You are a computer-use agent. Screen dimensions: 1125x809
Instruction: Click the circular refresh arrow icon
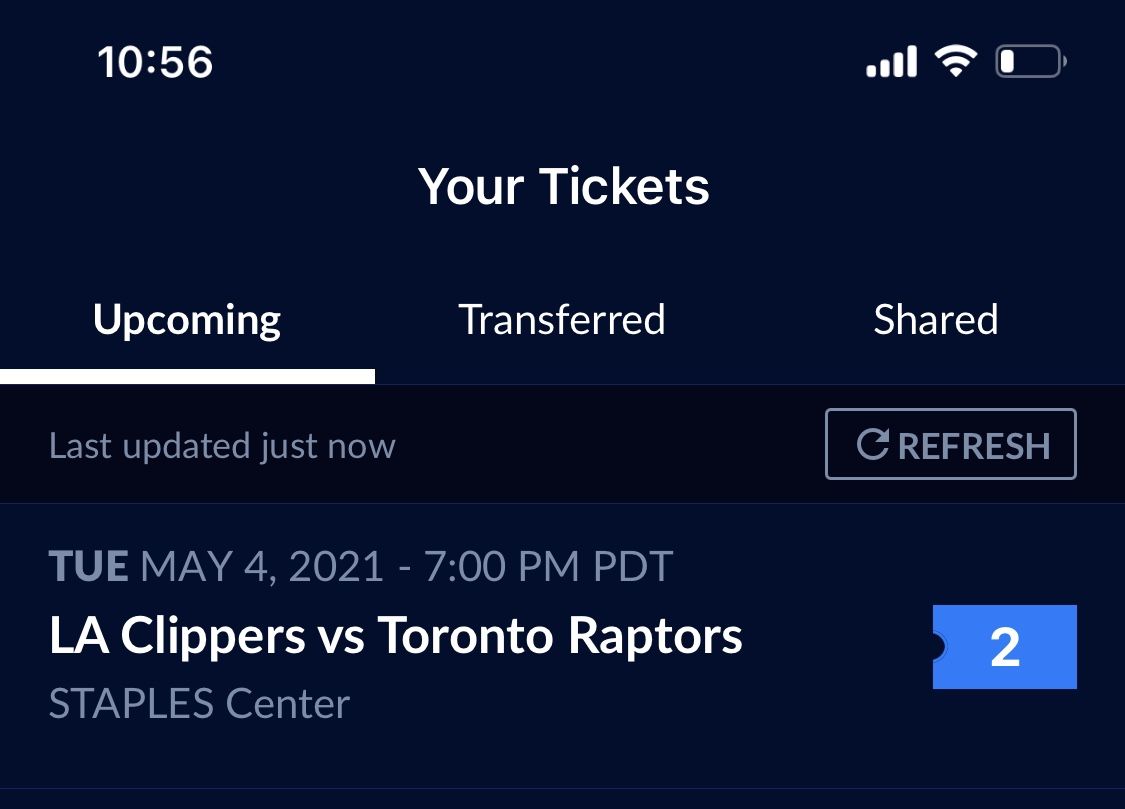(x=872, y=444)
